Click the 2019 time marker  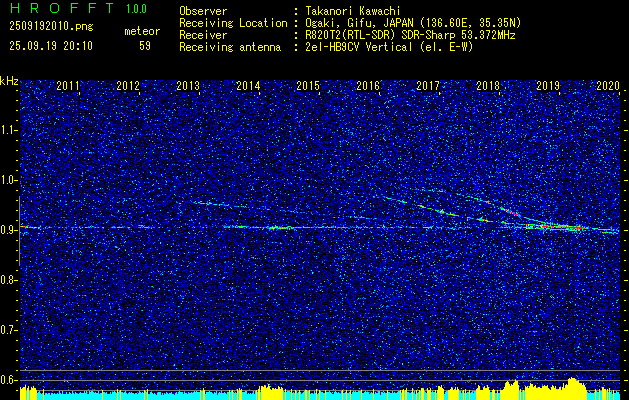coord(548,85)
